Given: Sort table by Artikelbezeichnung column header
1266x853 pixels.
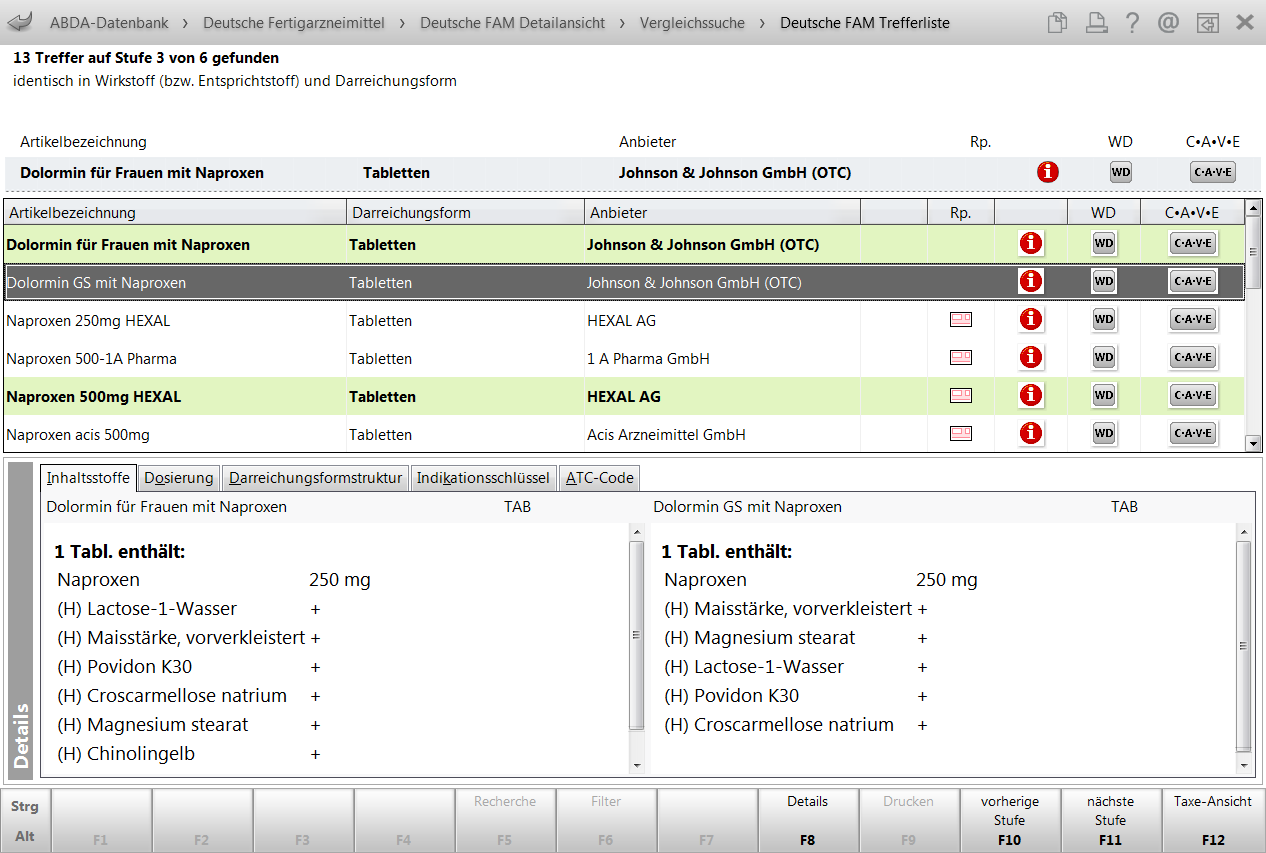Looking at the screenshot, I should (176, 212).
